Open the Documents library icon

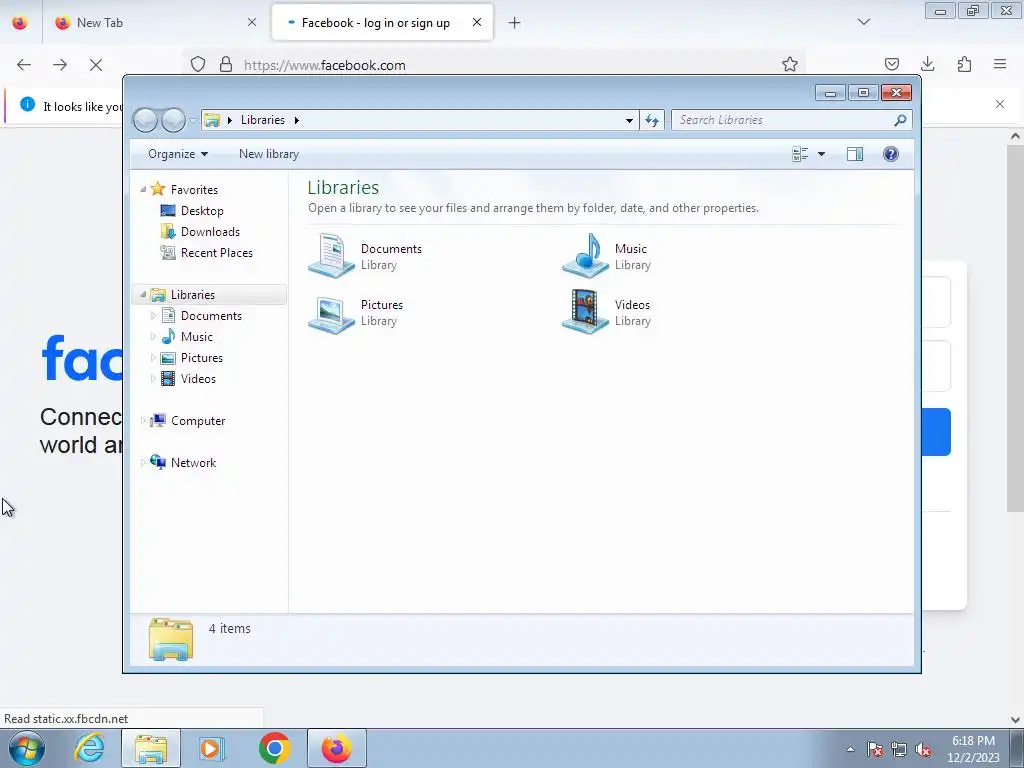click(x=331, y=256)
